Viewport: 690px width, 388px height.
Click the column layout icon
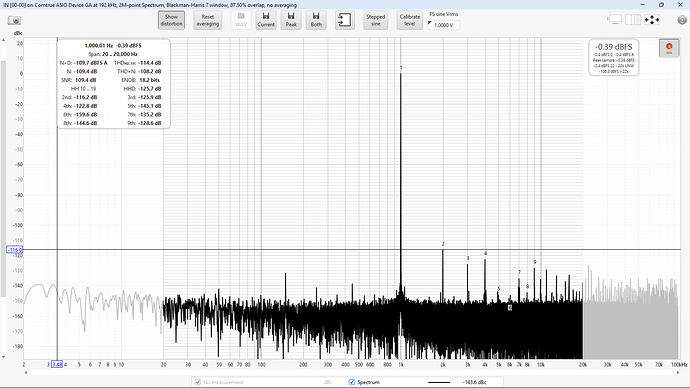click(x=633, y=20)
